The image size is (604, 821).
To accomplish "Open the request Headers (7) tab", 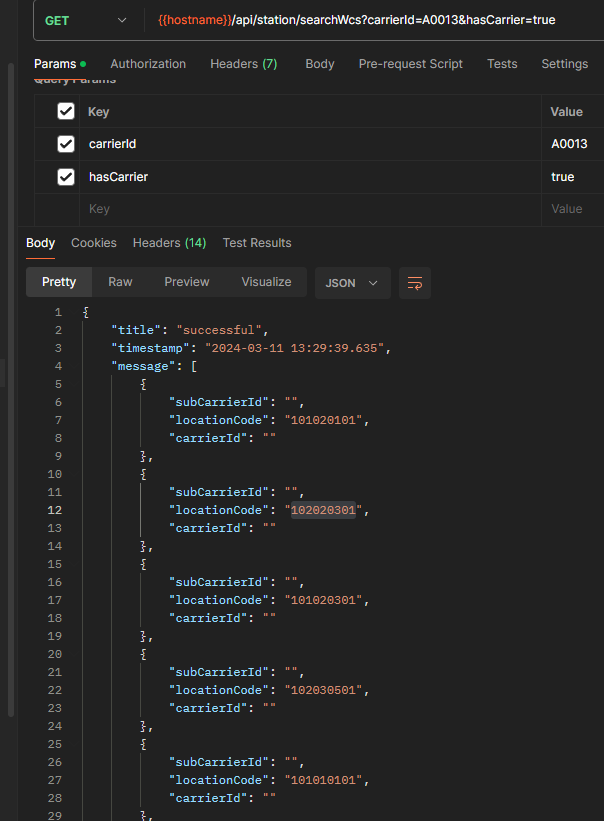I will [243, 64].
